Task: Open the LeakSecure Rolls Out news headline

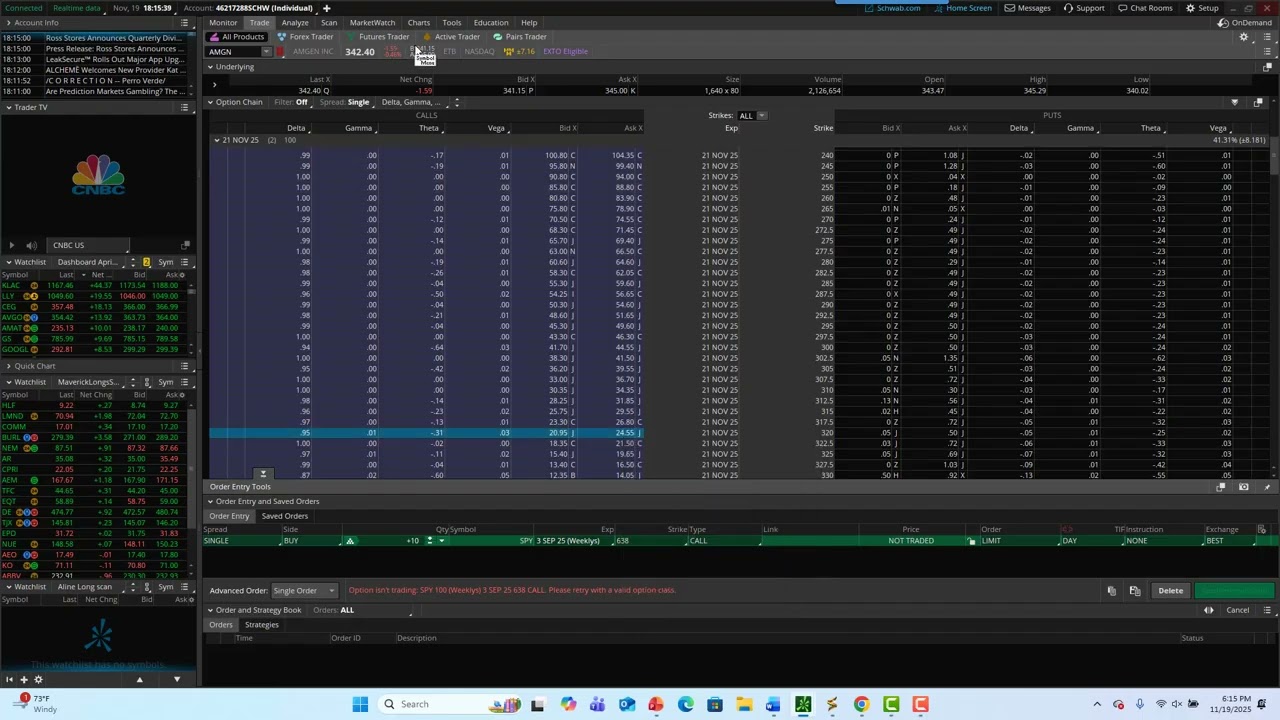Action: [113, 59]
